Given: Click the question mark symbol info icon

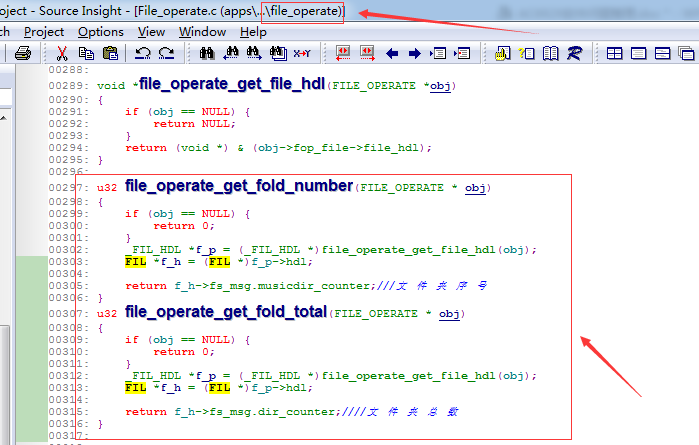Looking at the screenshot, I should [x=526, y=54].
